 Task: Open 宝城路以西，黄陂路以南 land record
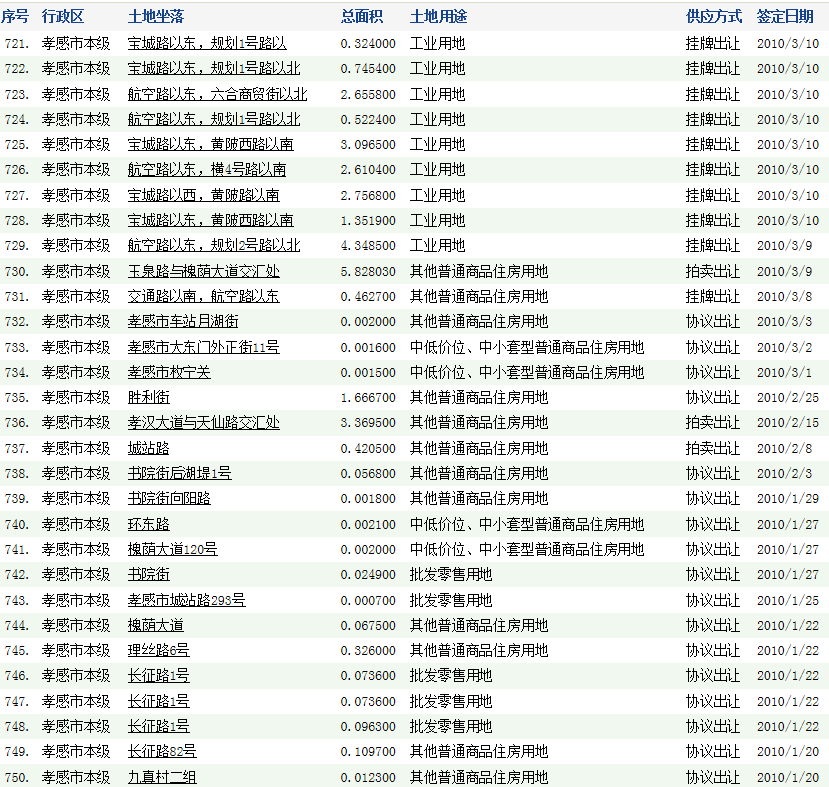[x=204, y=195]
